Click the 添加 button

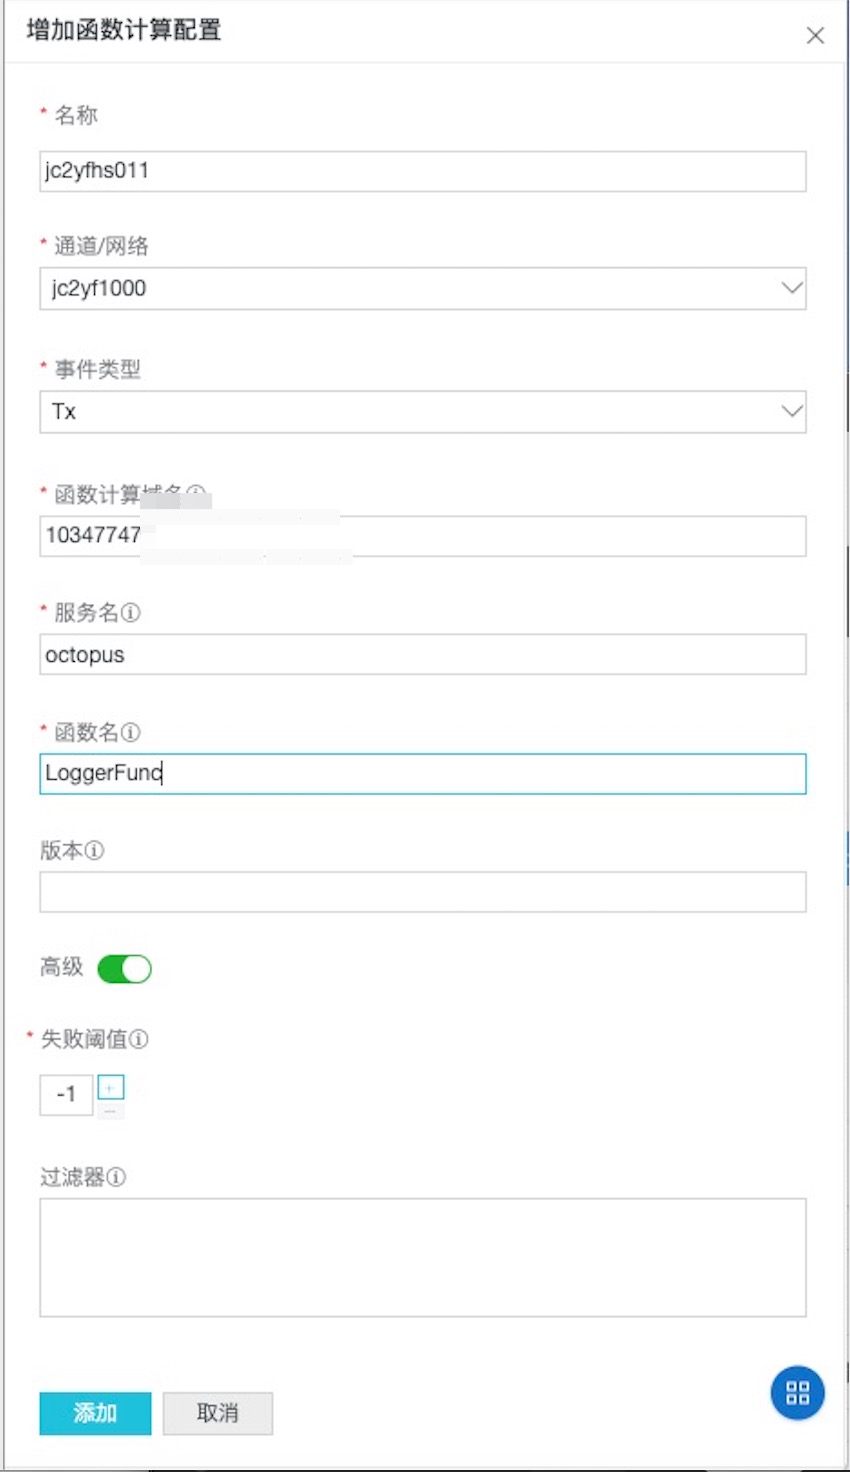coord(96,1413)
